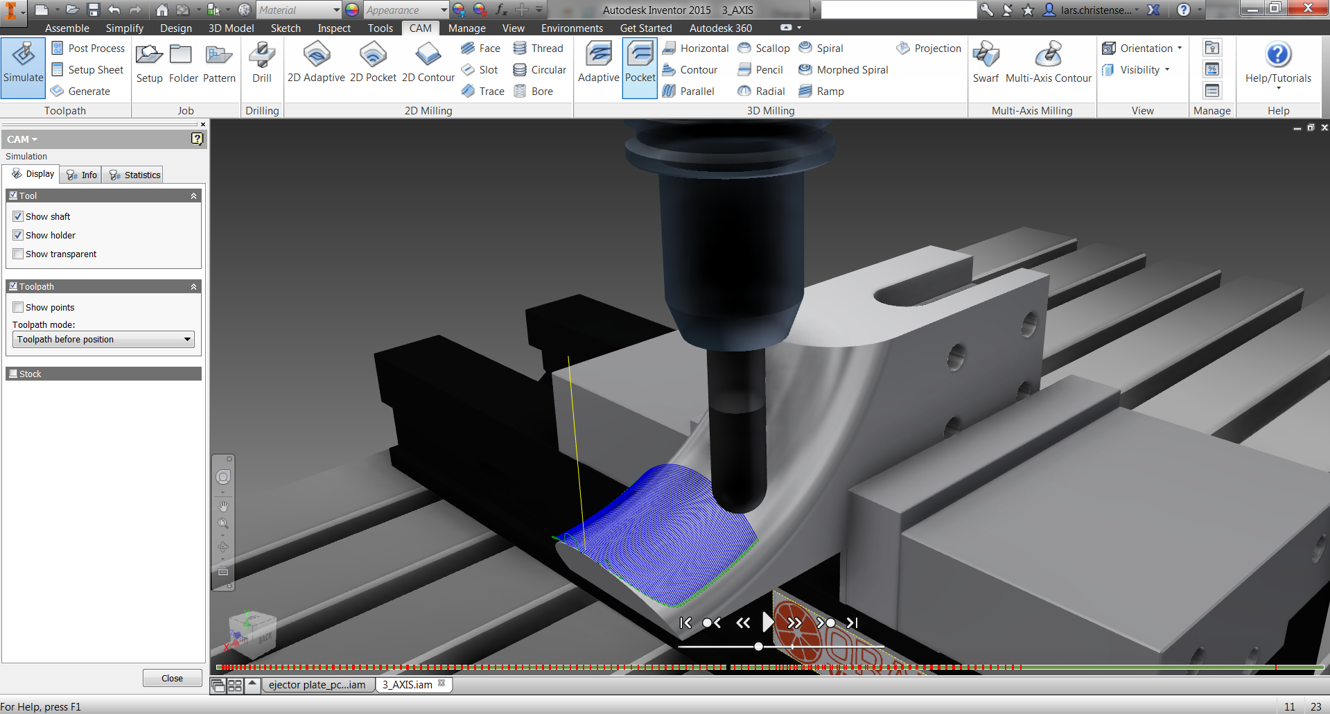Image resolution: width=1330 pixels, height=714 pixels.
Task: Switch to the ejector plate document tab
Action: (x=317, y=685)
